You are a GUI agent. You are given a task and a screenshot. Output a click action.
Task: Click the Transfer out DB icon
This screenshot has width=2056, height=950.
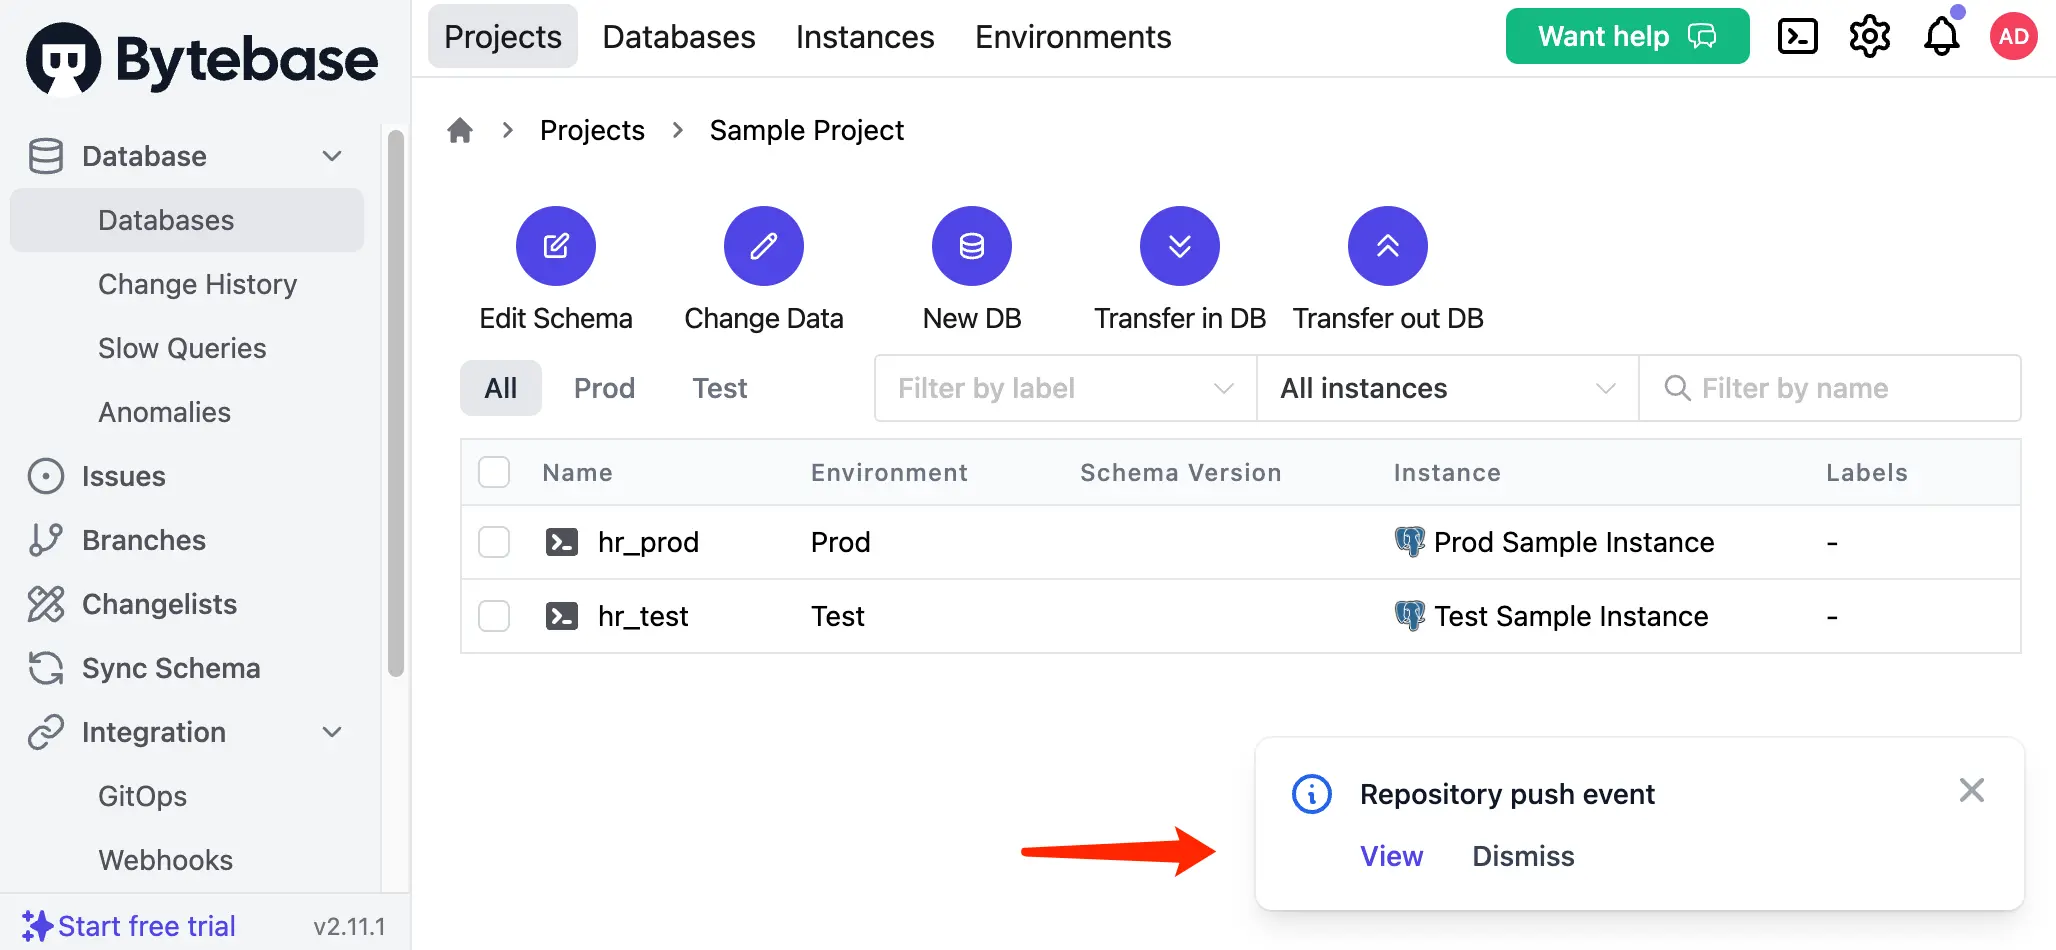[1387, 246]
